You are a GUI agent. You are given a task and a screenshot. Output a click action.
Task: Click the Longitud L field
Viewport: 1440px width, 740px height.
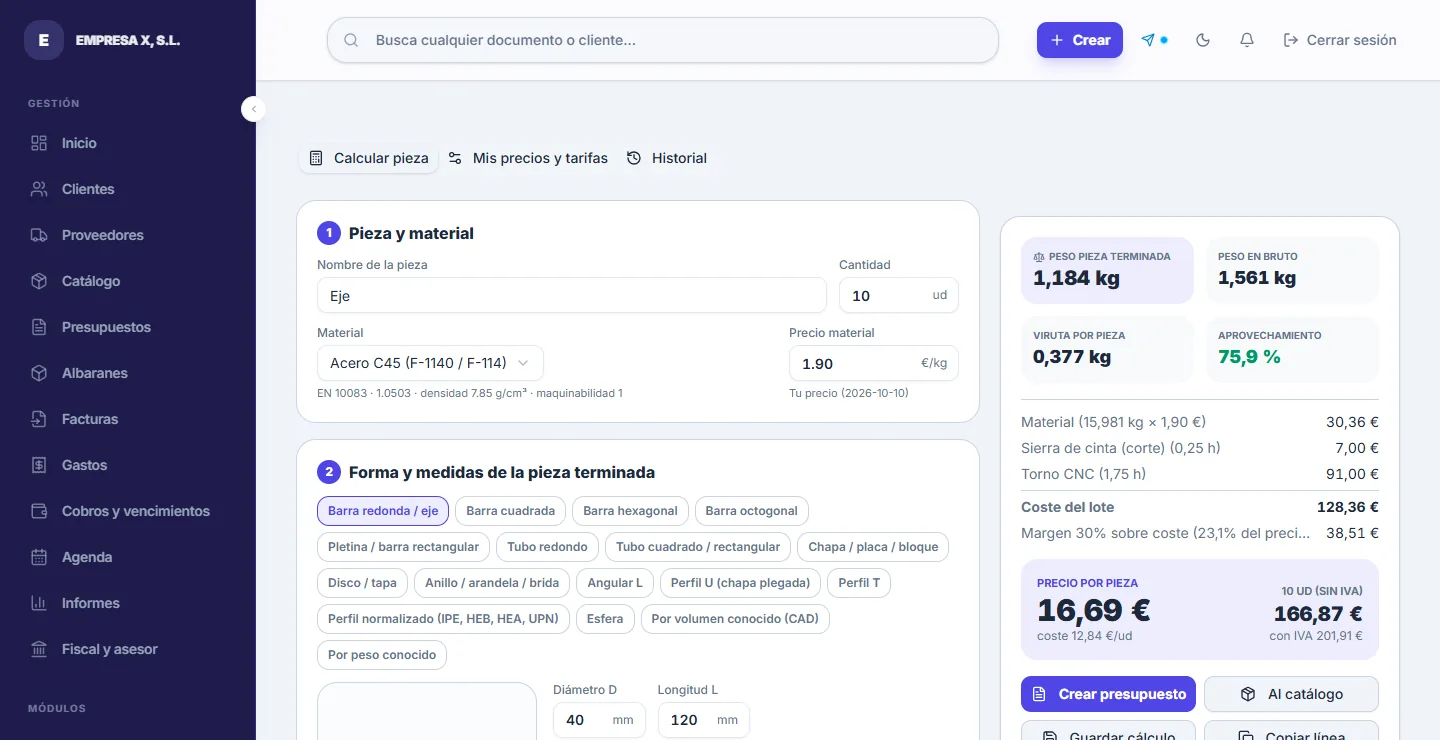pos(704,720)
